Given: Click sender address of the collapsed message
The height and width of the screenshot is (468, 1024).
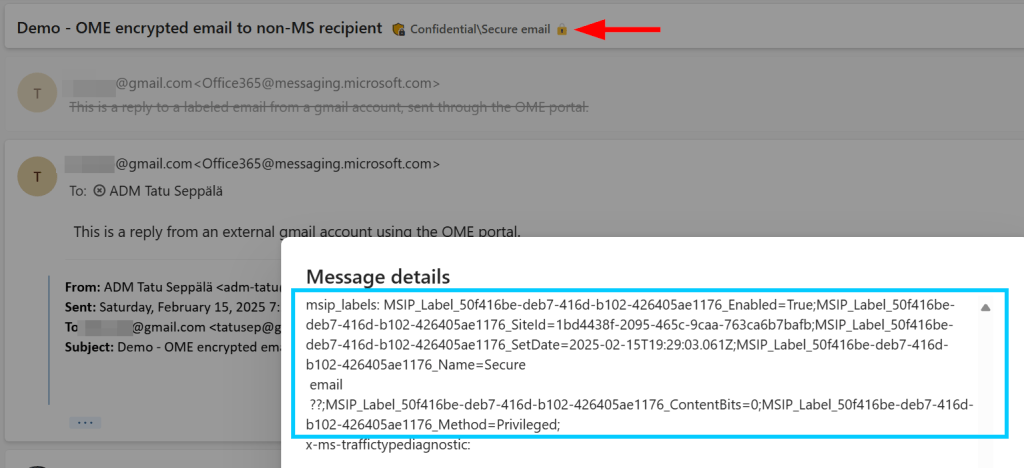Looking at the screenshot, I should tap(250, 82).
